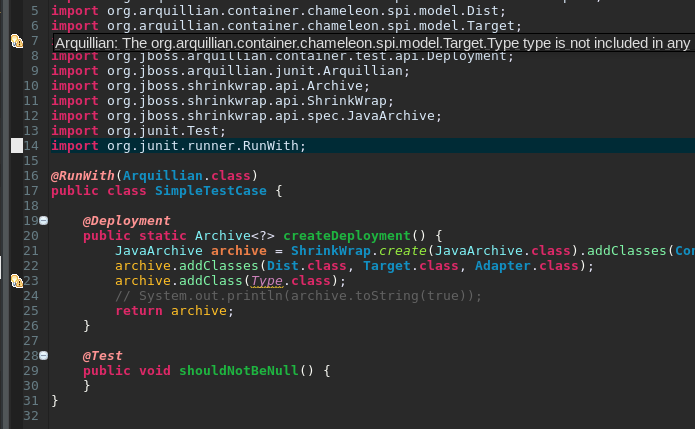This screenshot has width=695, height=429.
Task: Click the warning marker on line 7
Action: [x=17, y=41]
